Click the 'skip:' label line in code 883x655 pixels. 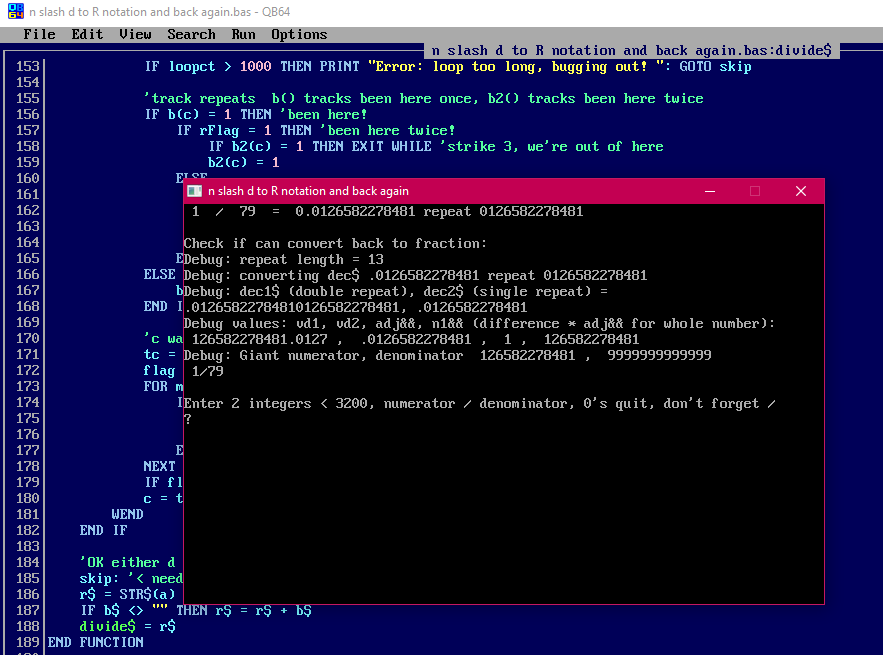100,578
